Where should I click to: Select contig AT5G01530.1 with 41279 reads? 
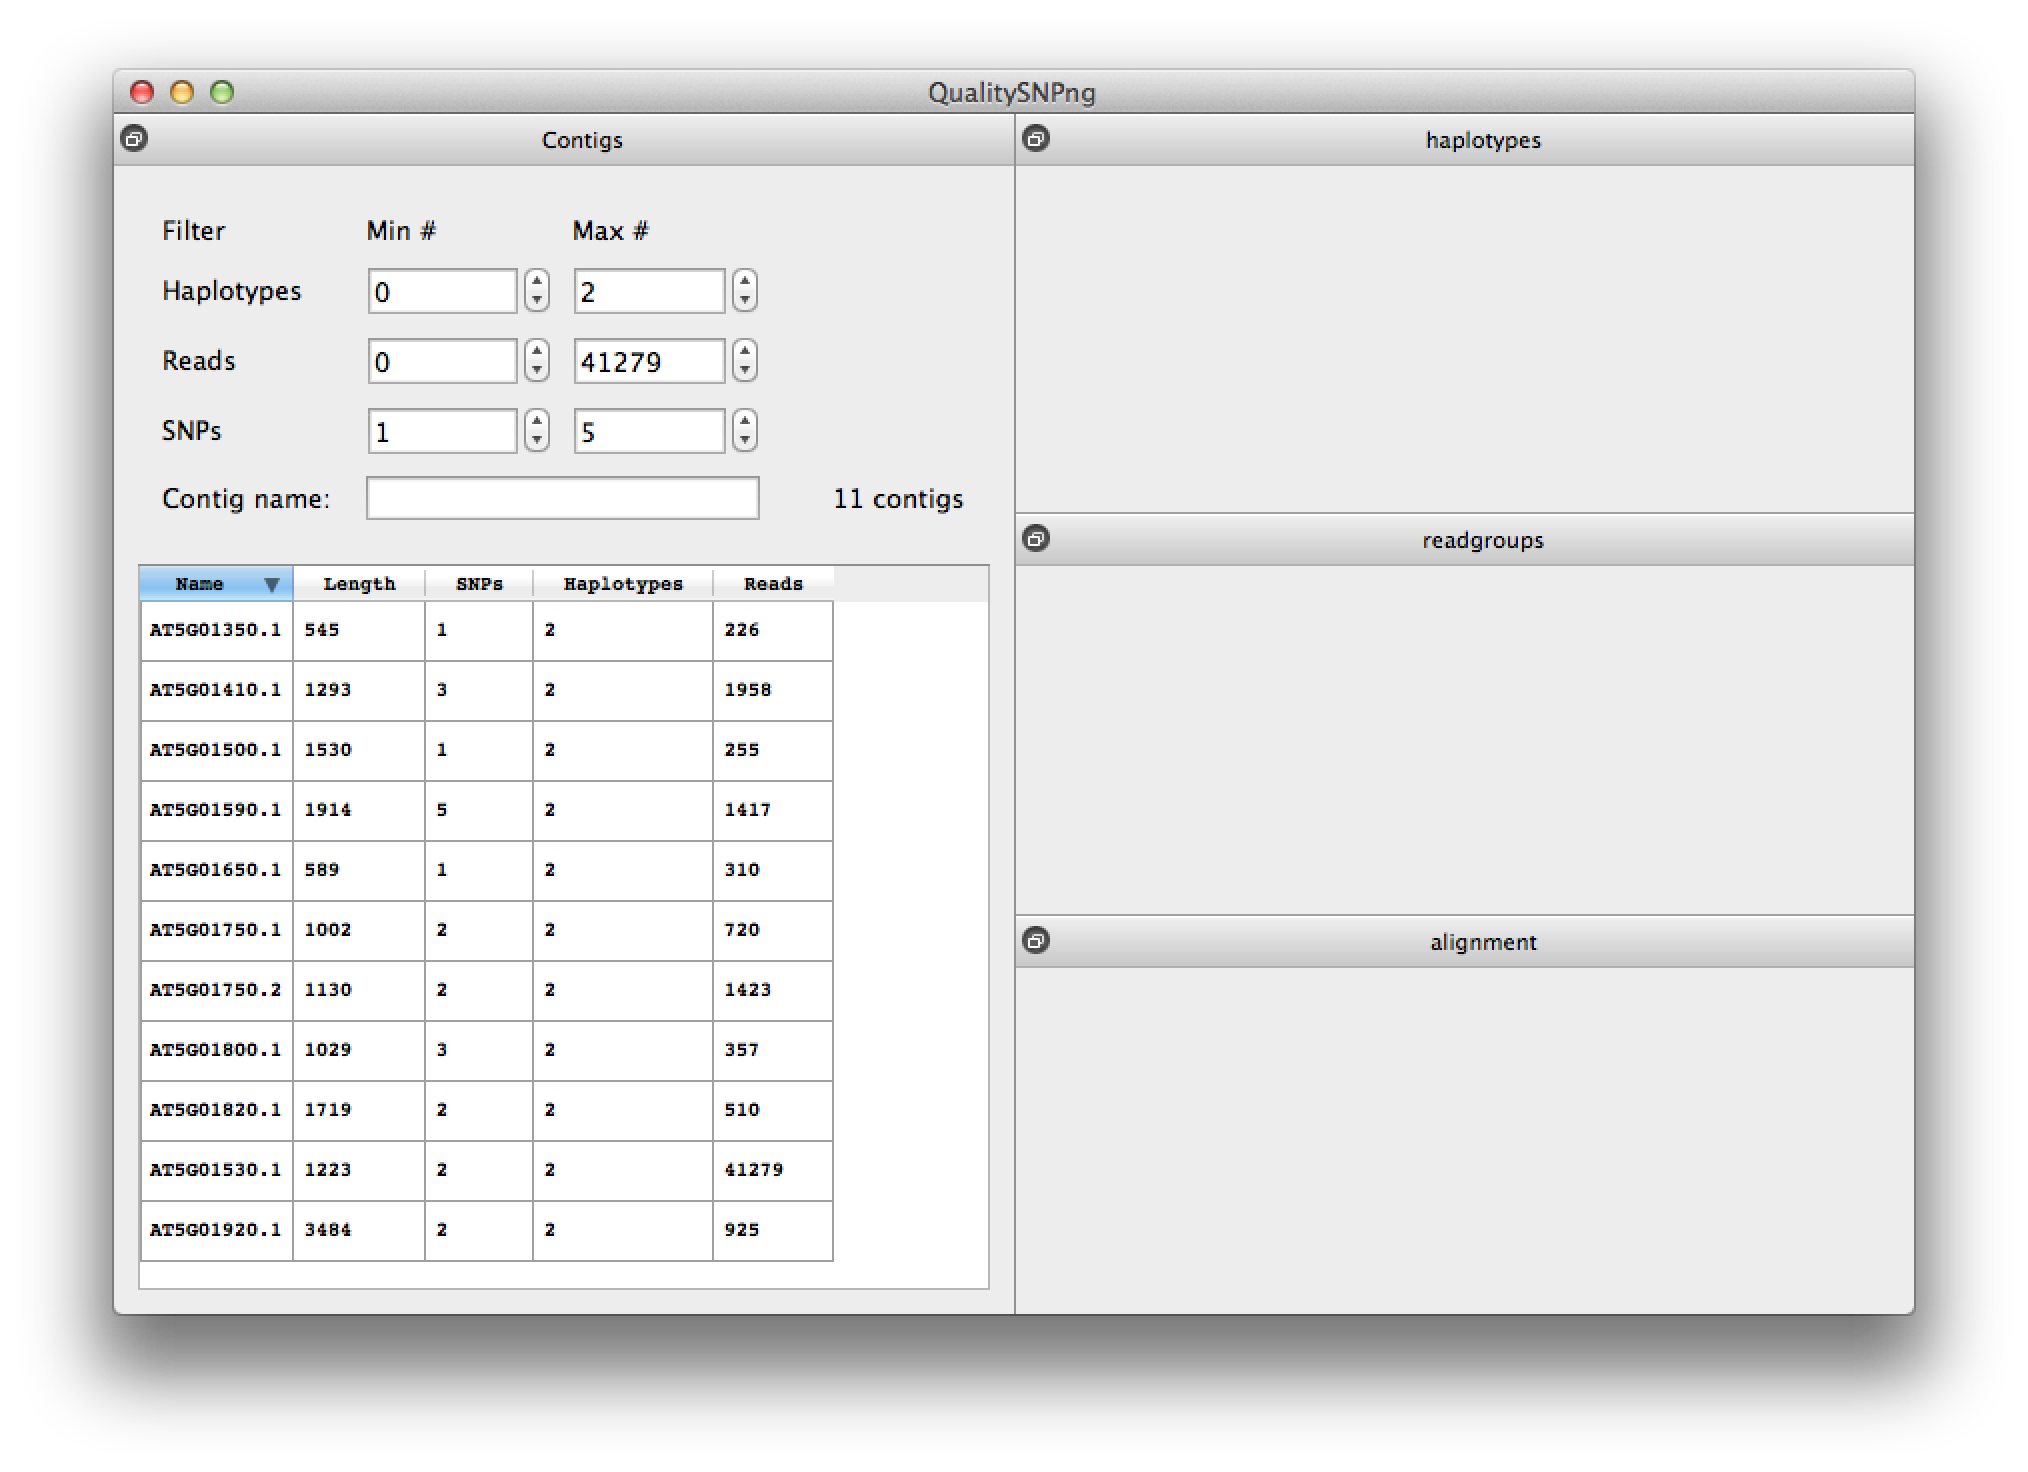pos(216,1170)
